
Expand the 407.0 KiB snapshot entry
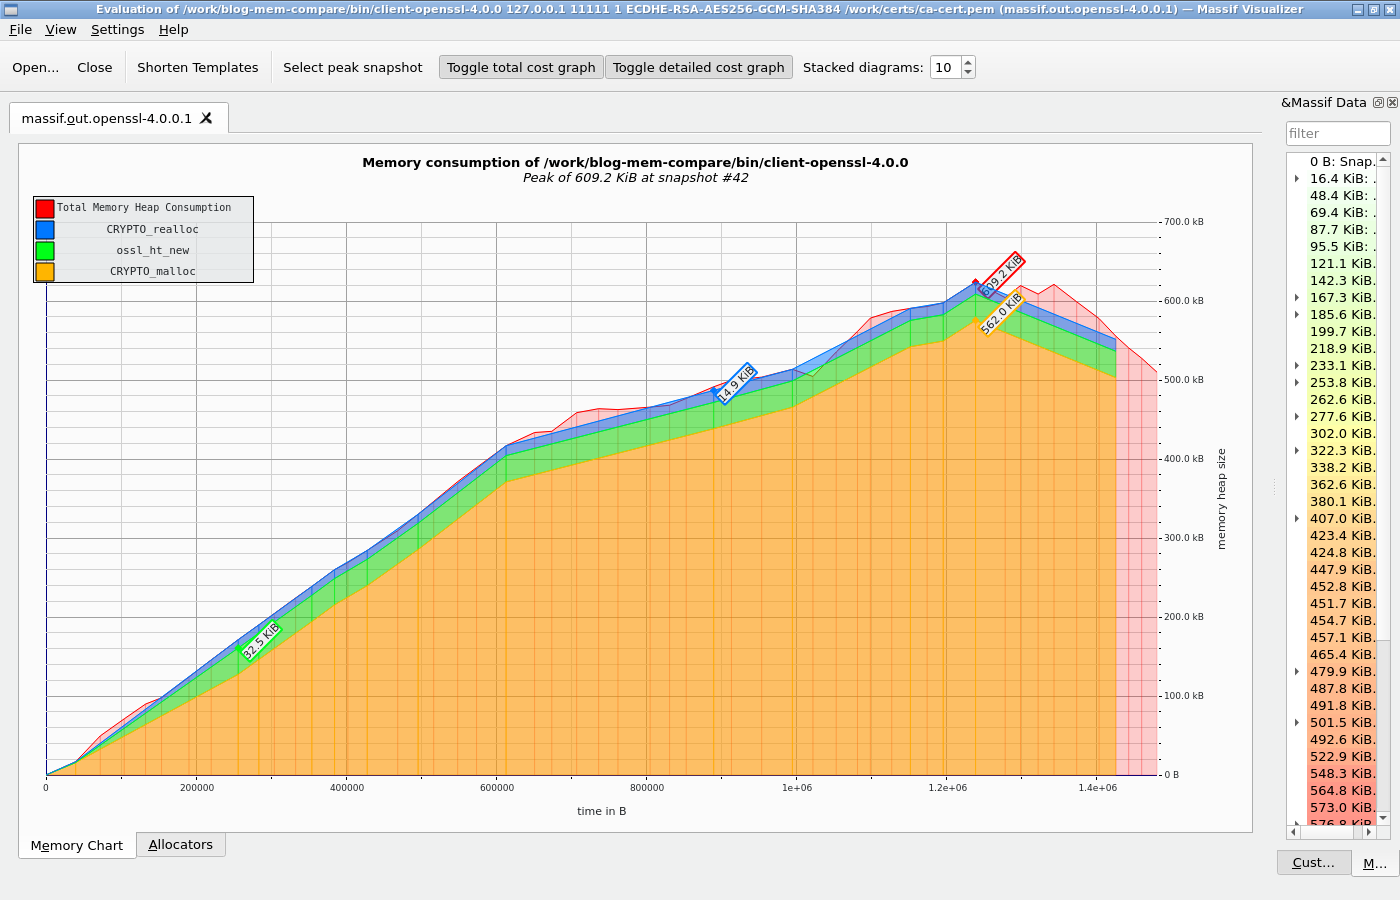tap(1297, 518)
